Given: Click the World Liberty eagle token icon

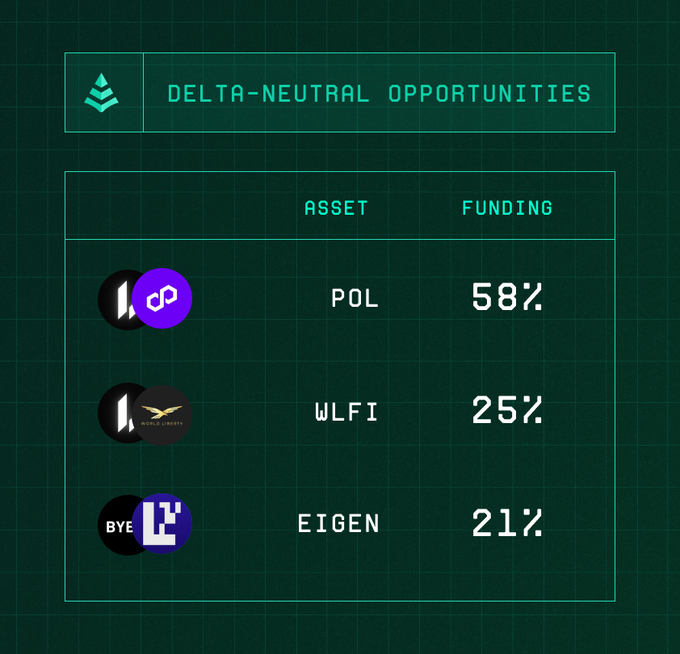Looking at the screenshot, I should [x=163, y=414].
